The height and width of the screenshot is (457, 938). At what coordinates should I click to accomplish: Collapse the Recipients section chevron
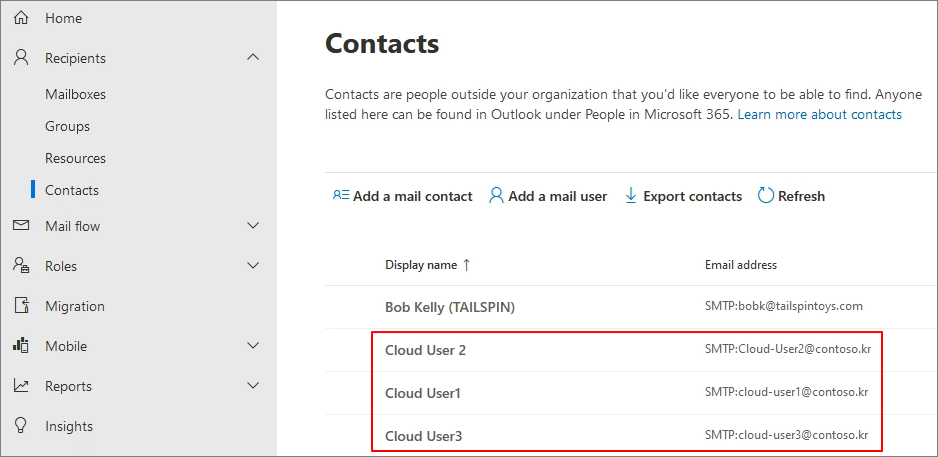[x=253, y=57]
